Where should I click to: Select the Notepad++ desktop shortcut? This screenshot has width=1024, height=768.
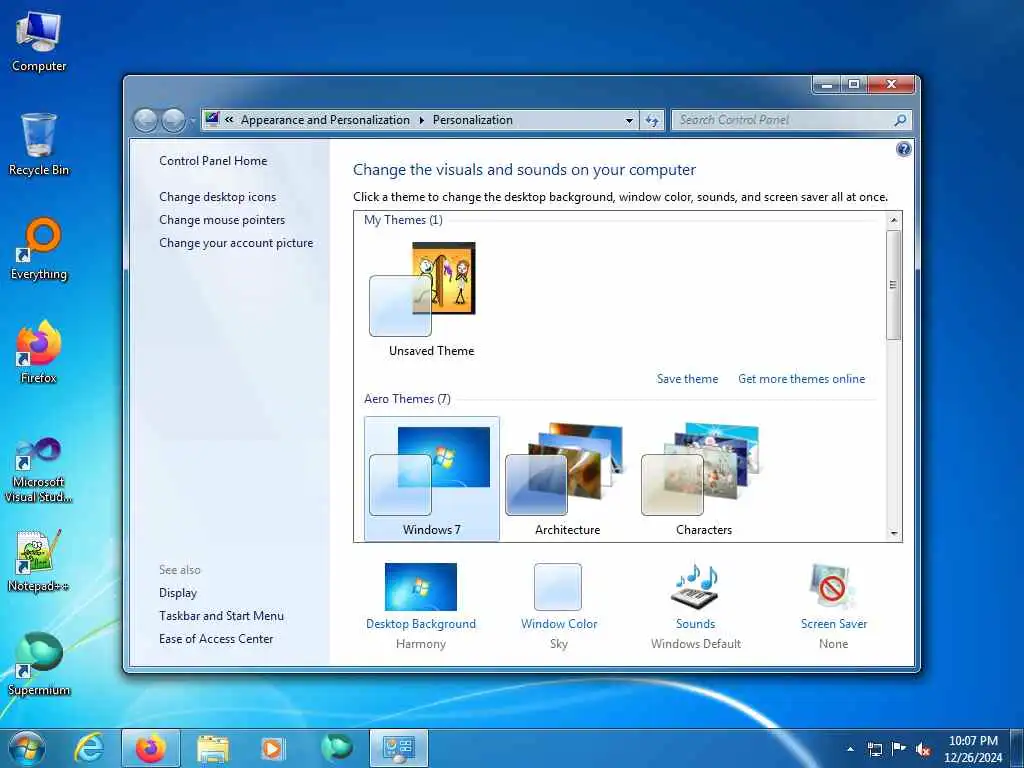point(39,560)
